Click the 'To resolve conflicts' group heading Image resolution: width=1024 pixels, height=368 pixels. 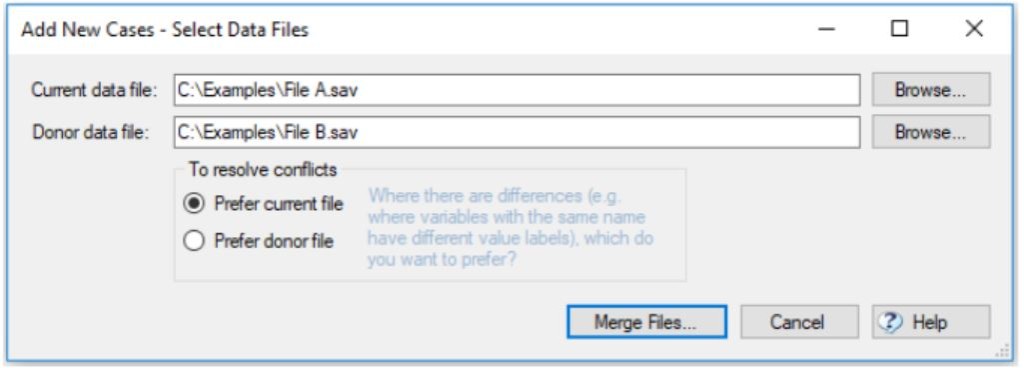(x=263, y=170)
